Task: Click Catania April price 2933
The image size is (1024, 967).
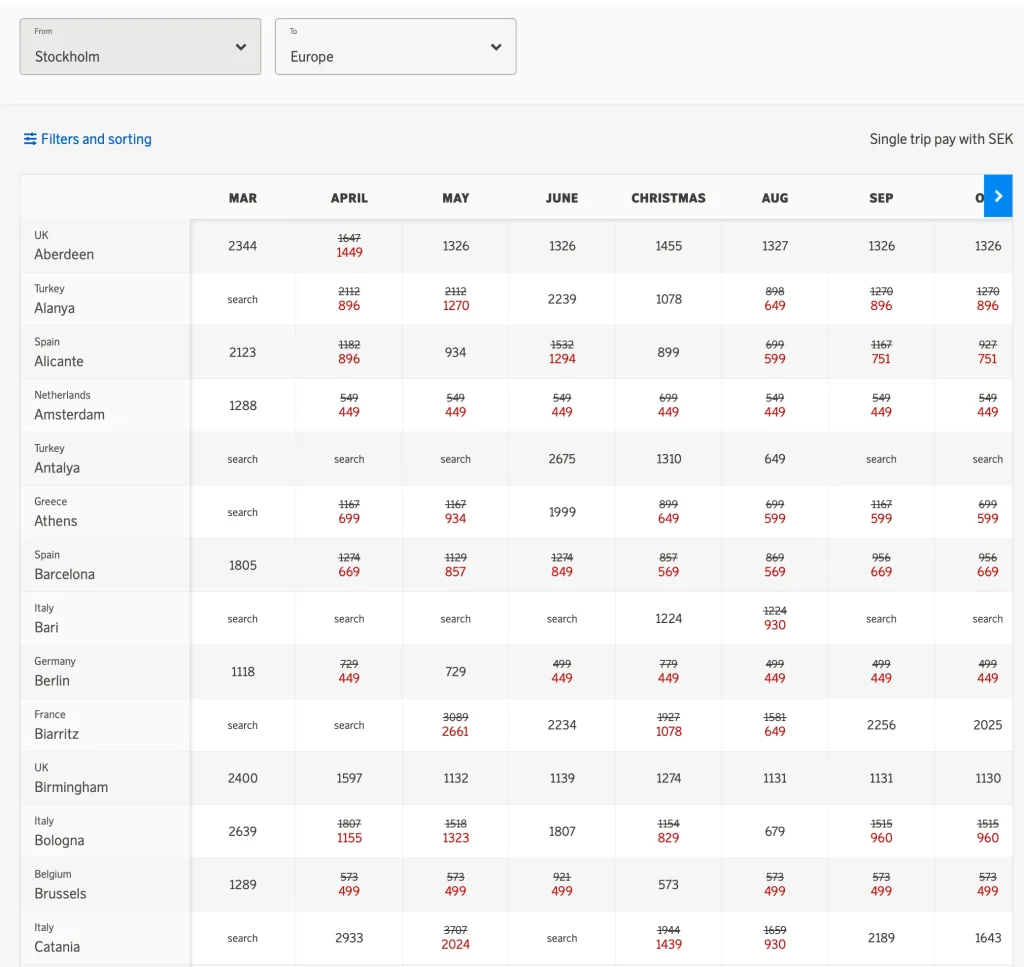Action: pos(349,938)
